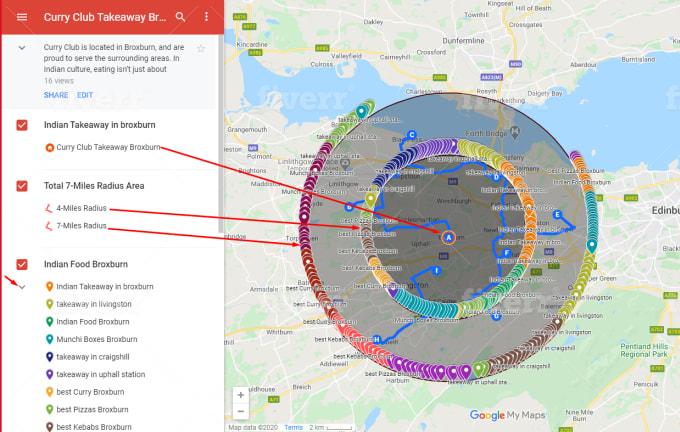This screenshot has width=680, height=432.
Task: Click the search magnifier icon
Action: click(180, 17)
